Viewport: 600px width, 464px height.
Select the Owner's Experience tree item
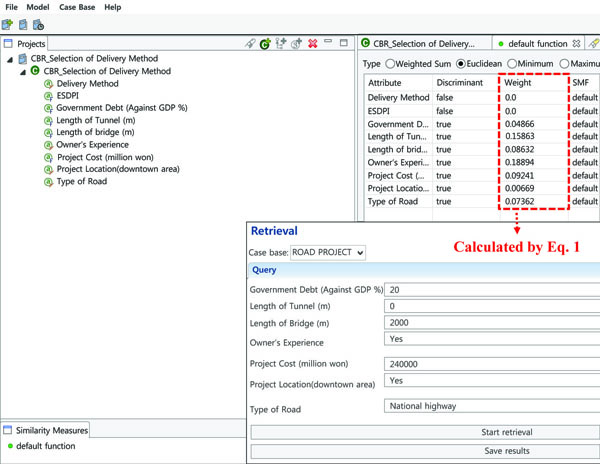(92, 145)
